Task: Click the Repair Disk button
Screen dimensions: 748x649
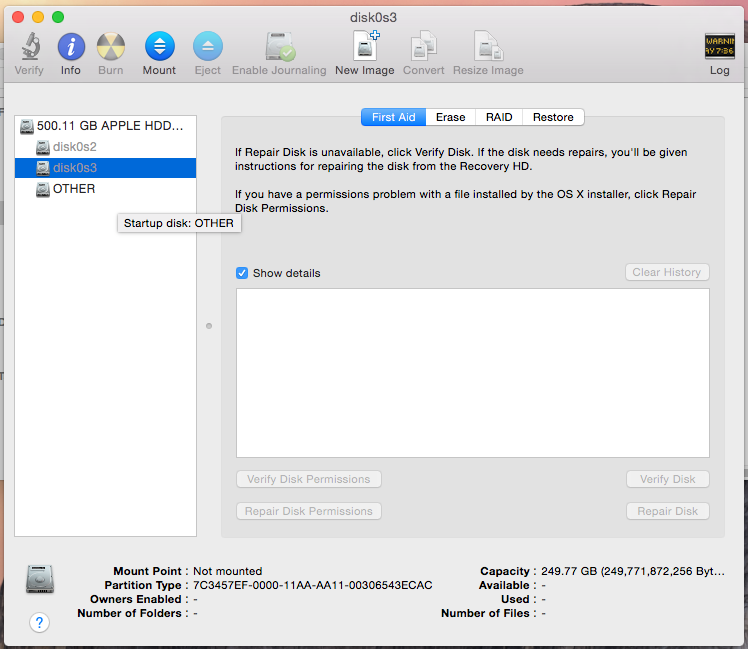Action: pos(667,511)
